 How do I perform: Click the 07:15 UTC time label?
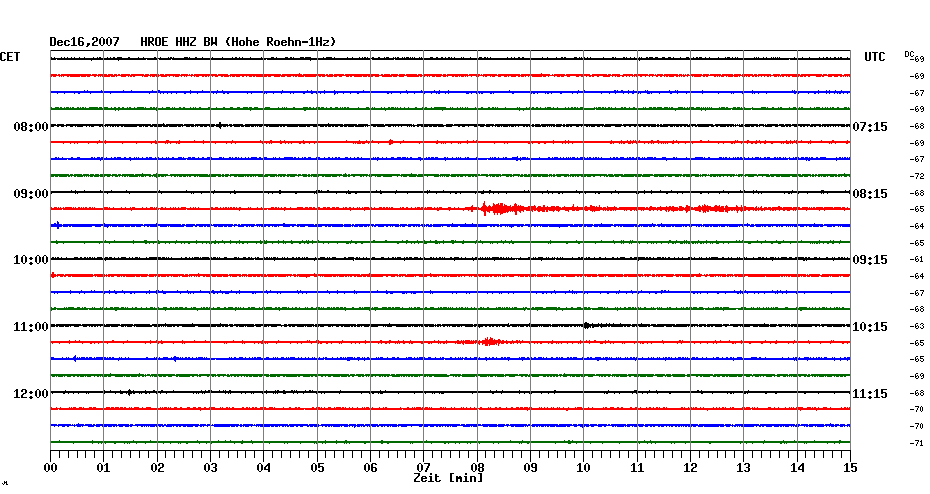click(870, 127)
